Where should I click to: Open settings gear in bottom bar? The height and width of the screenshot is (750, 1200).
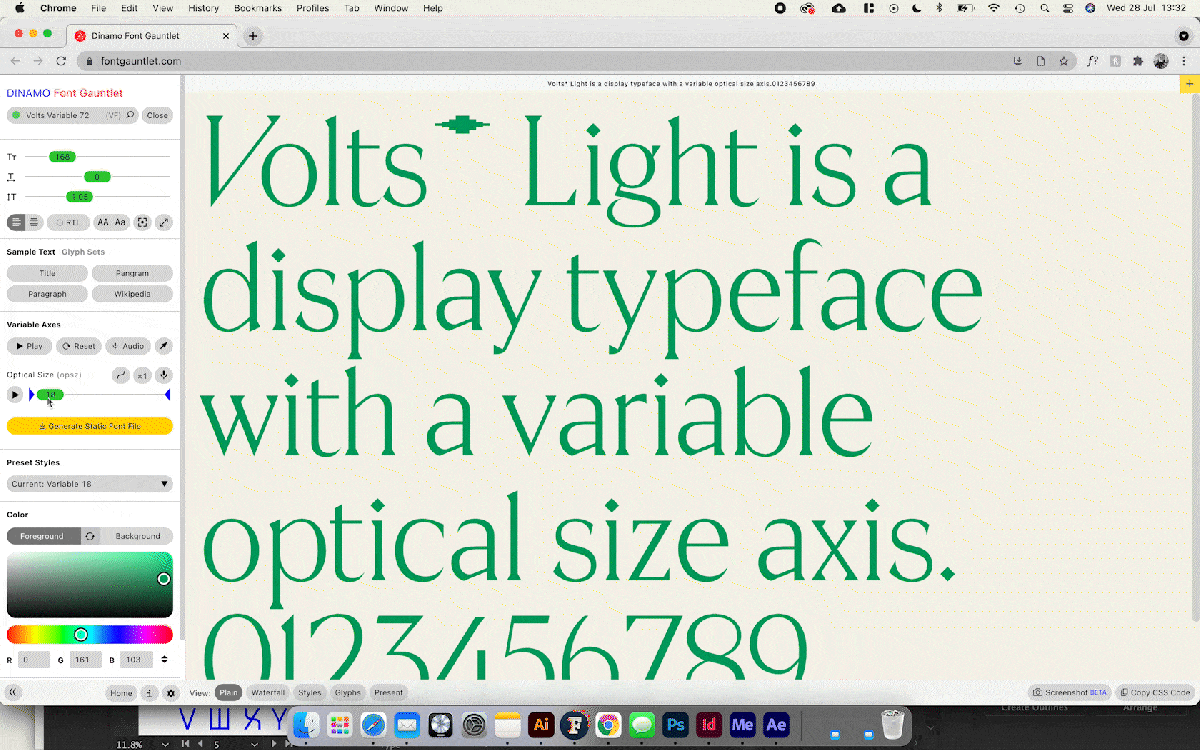171,692
